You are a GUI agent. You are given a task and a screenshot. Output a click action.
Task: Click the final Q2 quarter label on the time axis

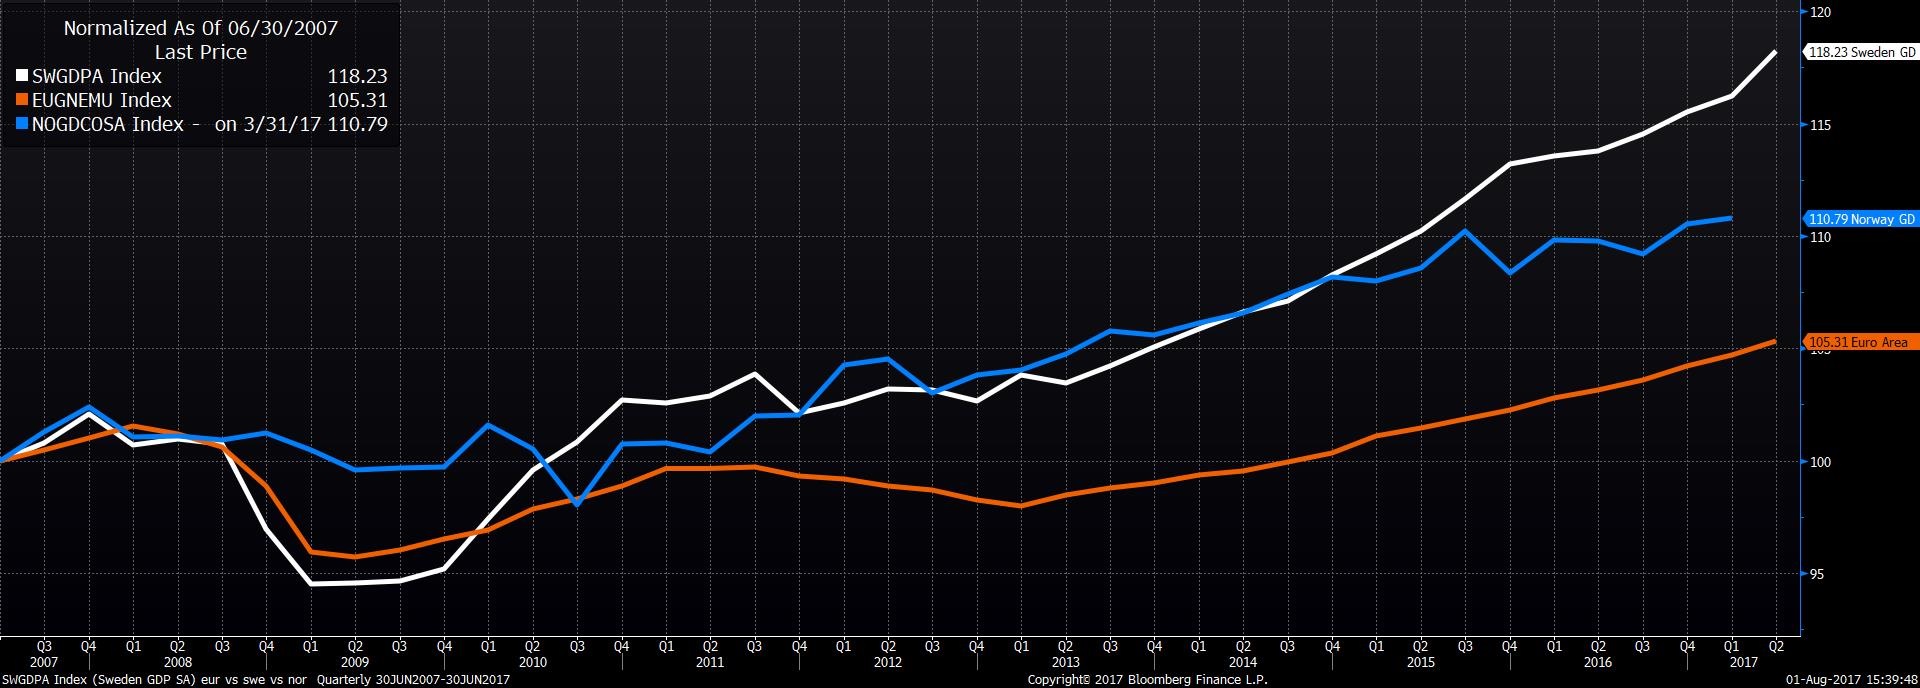coord(1776,646)
